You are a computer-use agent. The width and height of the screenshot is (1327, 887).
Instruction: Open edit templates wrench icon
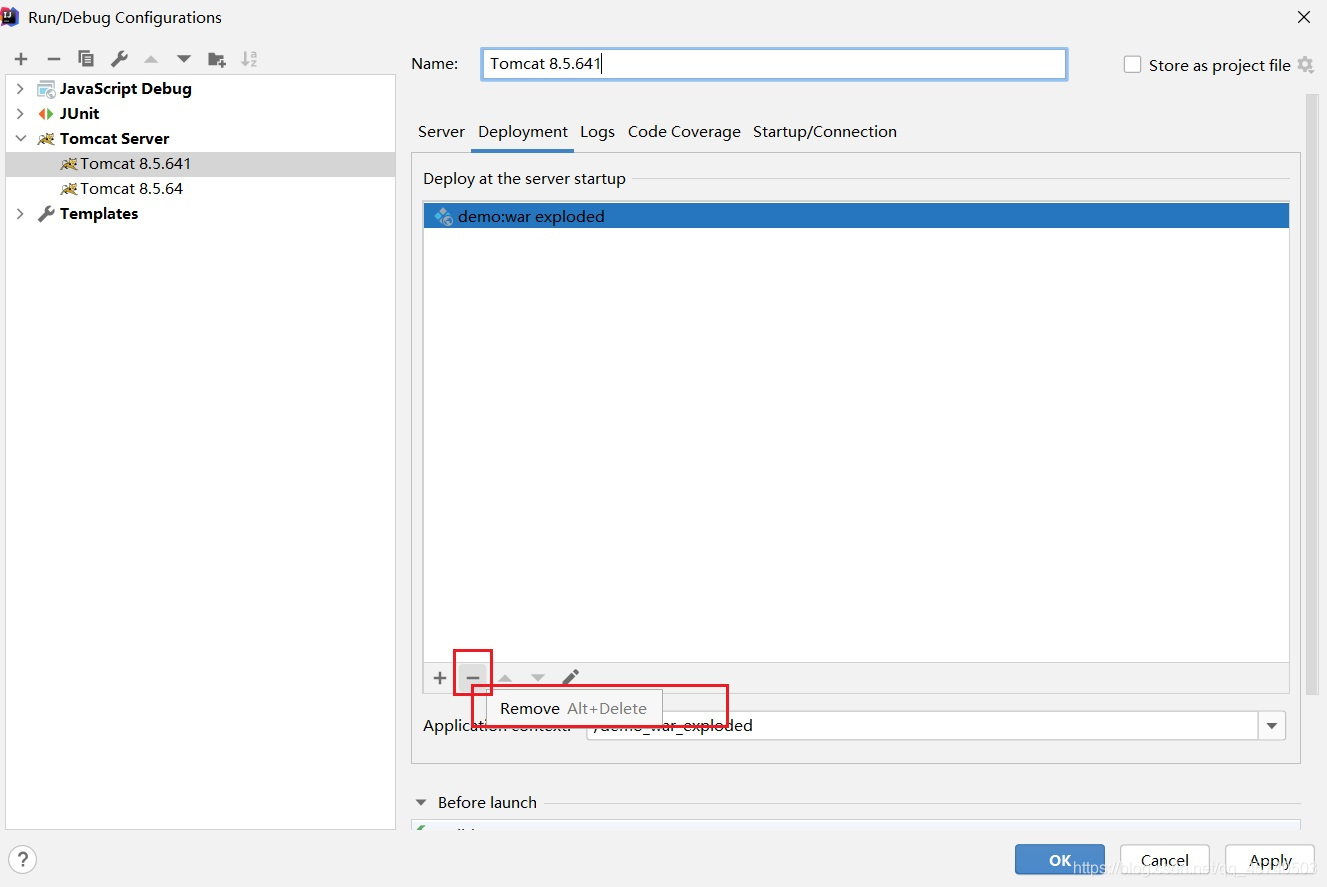point(118,59)
